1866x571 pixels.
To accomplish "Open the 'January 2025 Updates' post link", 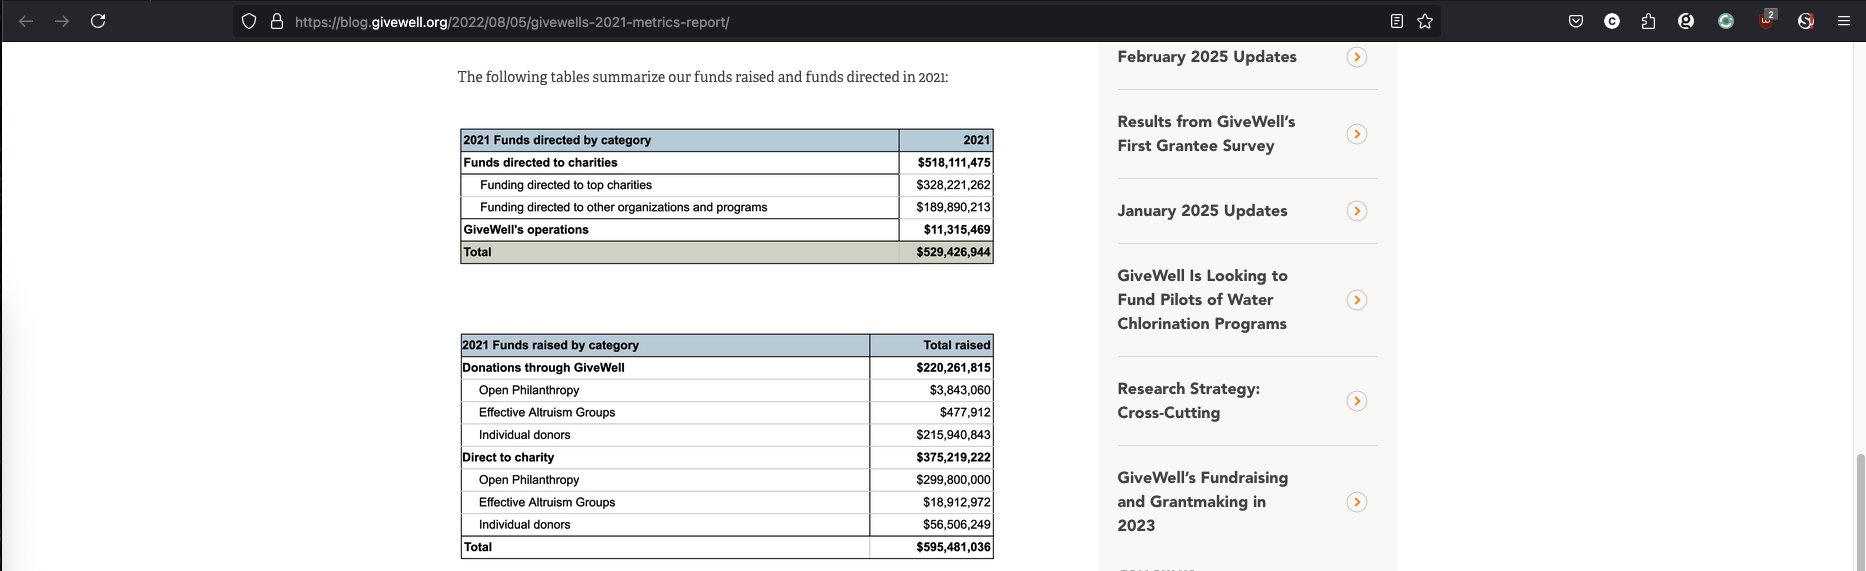I will [1202, 211].
